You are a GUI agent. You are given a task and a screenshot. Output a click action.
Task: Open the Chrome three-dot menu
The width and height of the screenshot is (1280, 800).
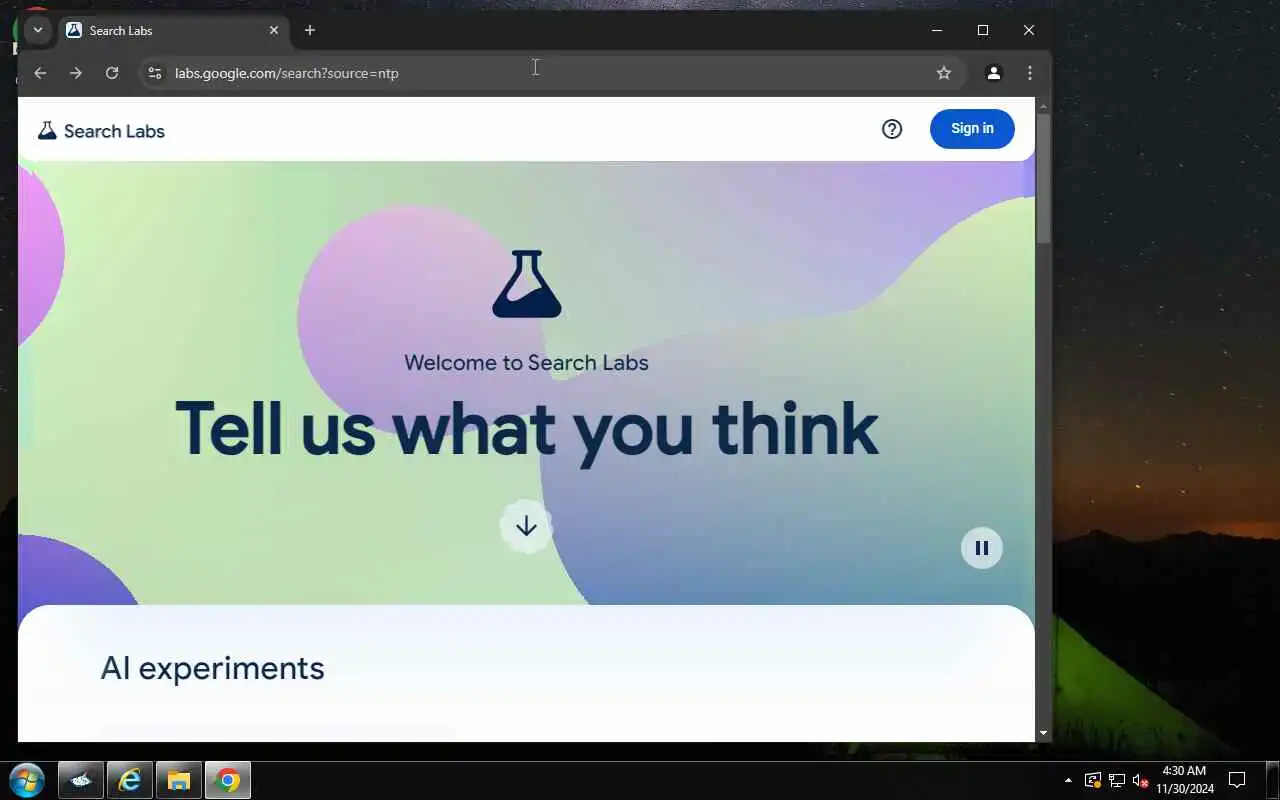pyautogui.click(x=1030, y=73)
